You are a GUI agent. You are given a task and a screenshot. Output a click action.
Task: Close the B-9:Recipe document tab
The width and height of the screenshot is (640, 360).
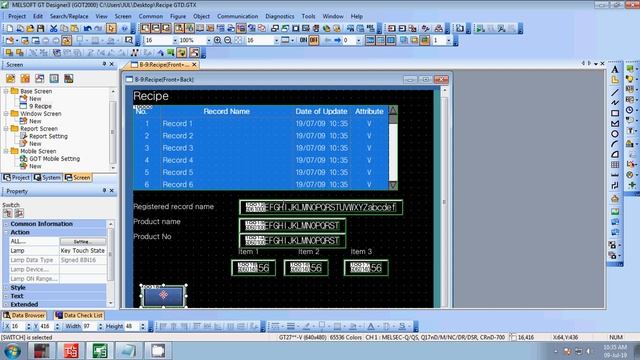click(x=194, y=64)
